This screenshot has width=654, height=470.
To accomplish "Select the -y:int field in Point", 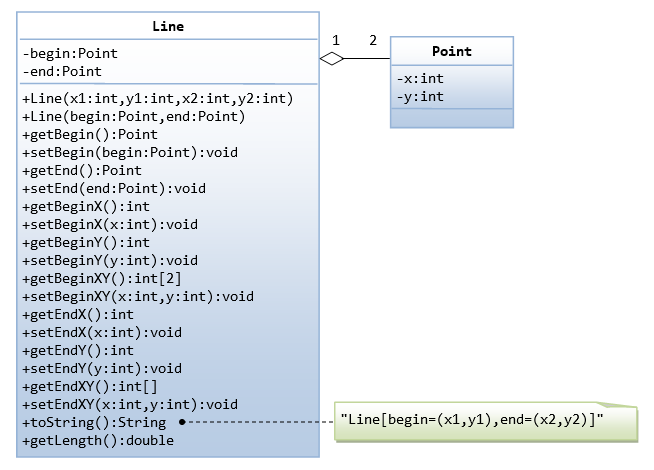I will coord(420,97).
